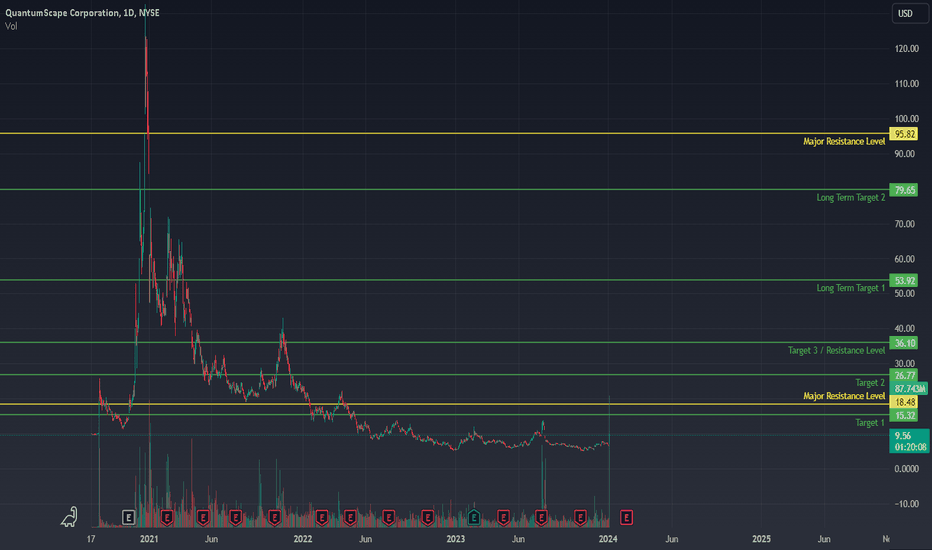Click the QuantumScape Corporation chart title

82,12
